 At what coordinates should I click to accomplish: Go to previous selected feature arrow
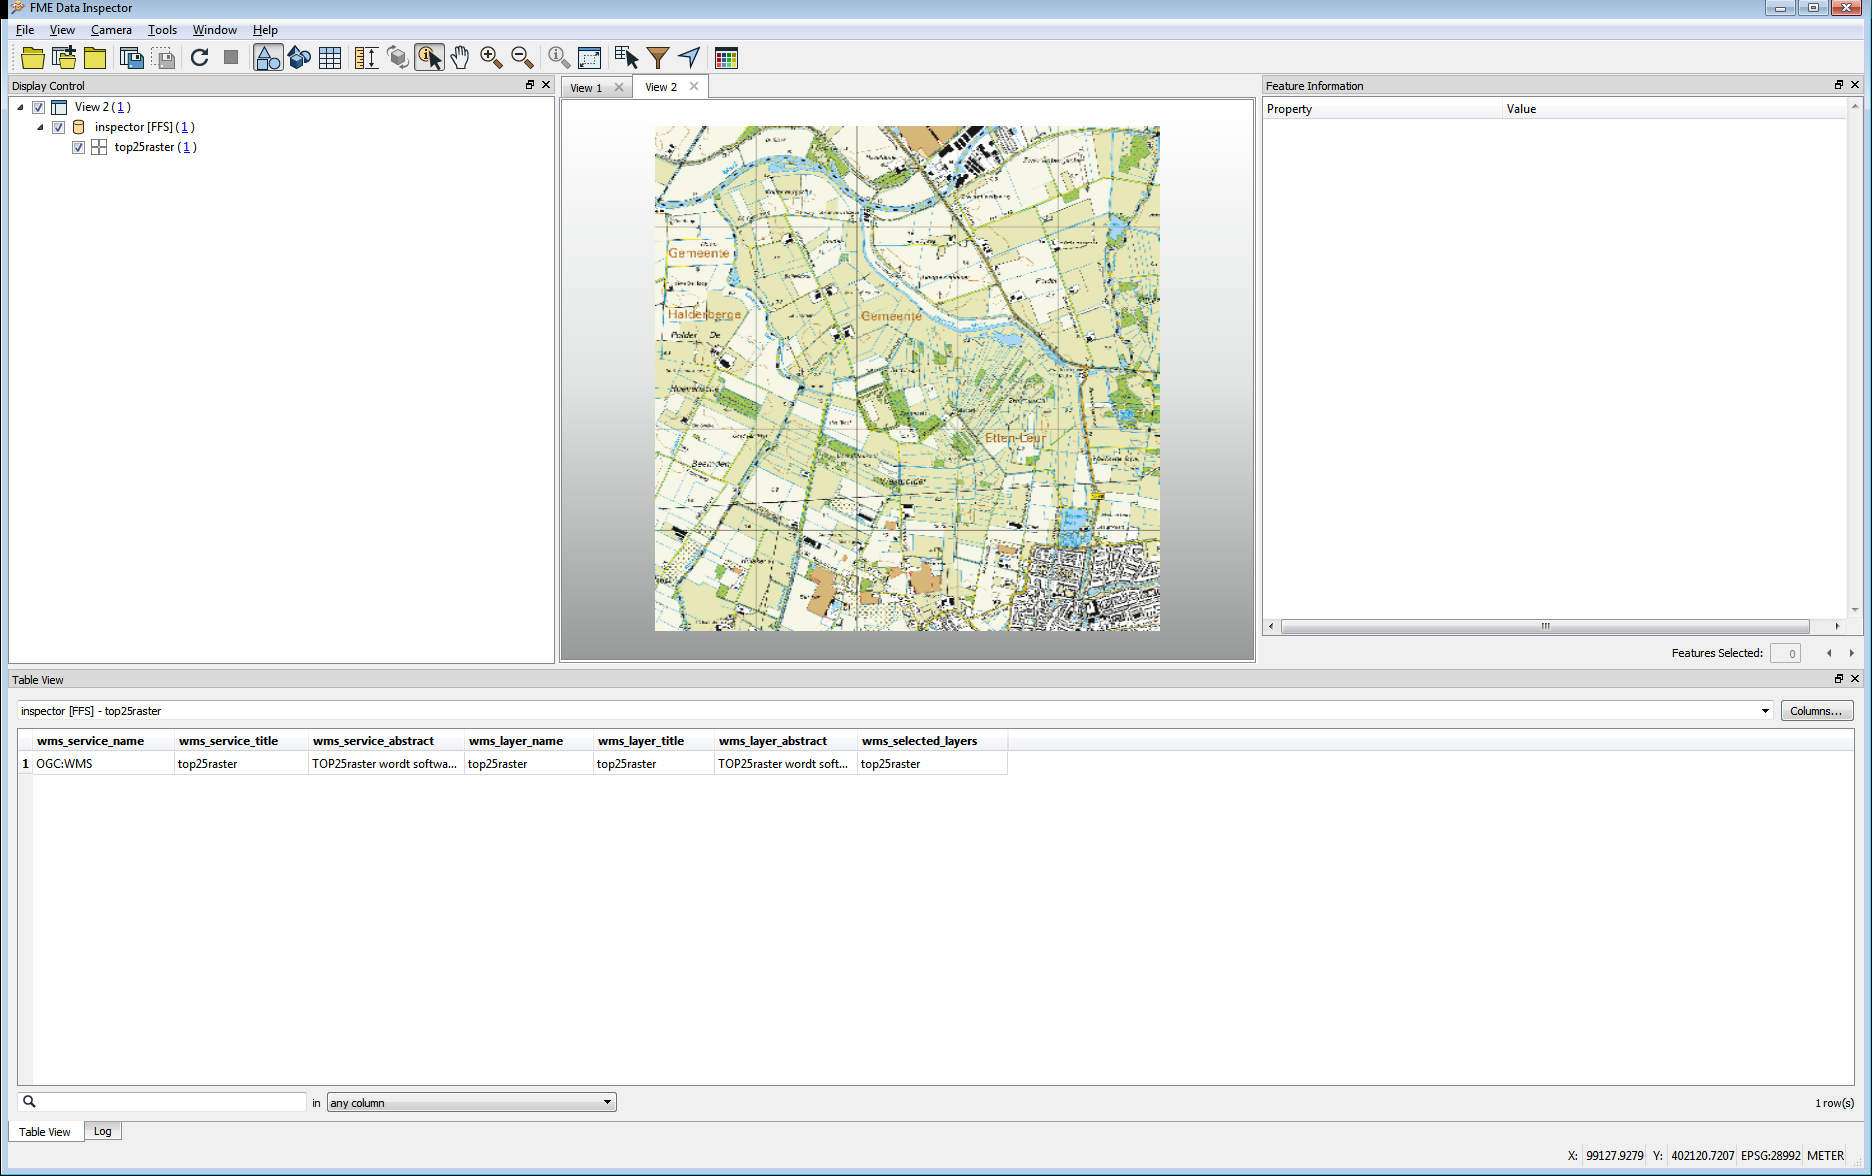pos(1829,653)
